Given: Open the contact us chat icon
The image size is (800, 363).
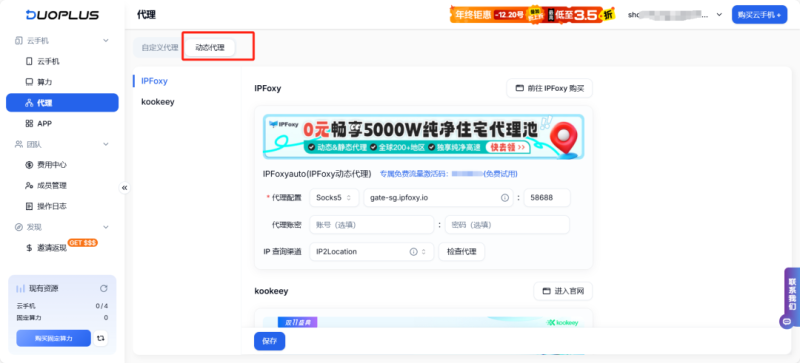Looking at the screenshot, I should click(x=786, y=321).
